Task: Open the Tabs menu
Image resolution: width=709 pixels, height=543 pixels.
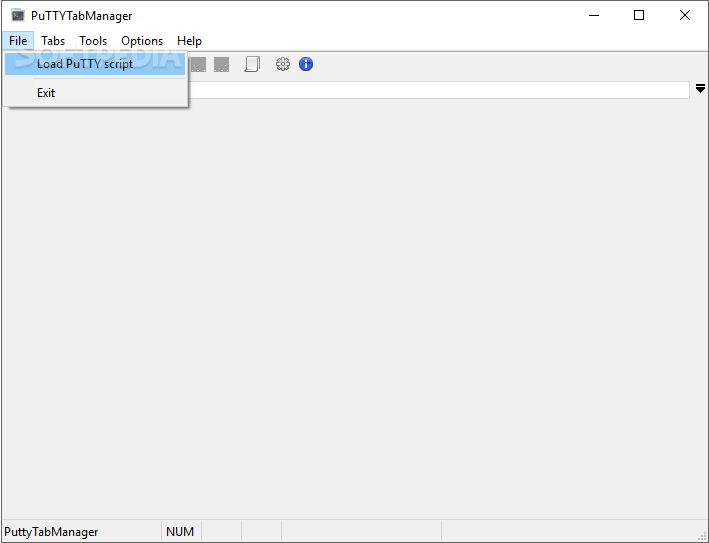Action: pyautogui.click(x=53, y=41)
